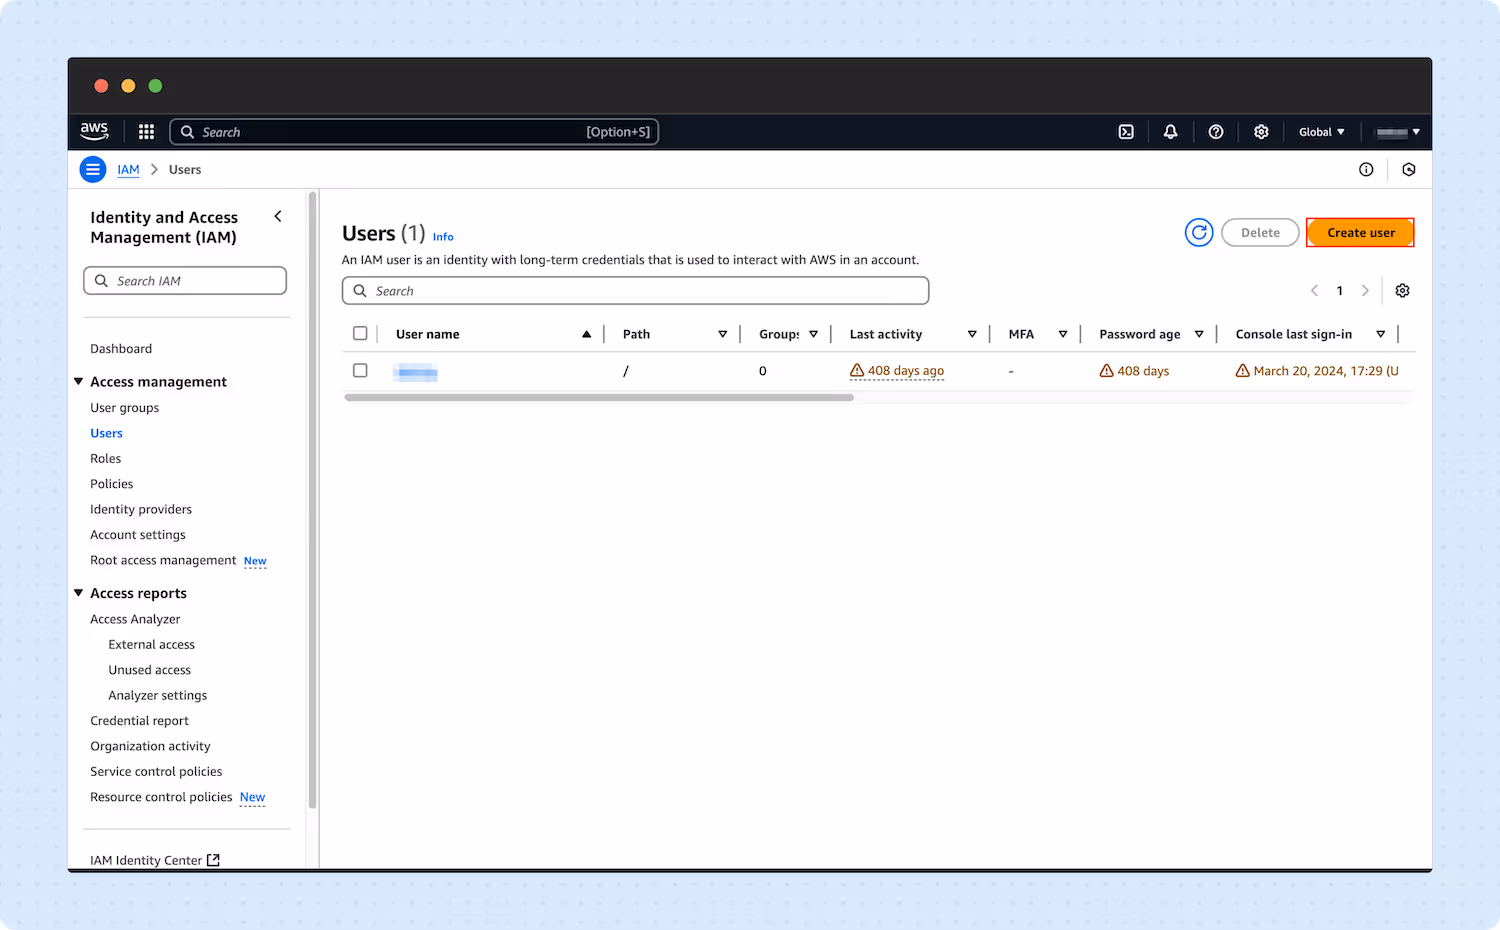The width and height of the screenshot is (1500, 930).
Task: Open the recently visited clock icon
Action: tap(1409, 169)
